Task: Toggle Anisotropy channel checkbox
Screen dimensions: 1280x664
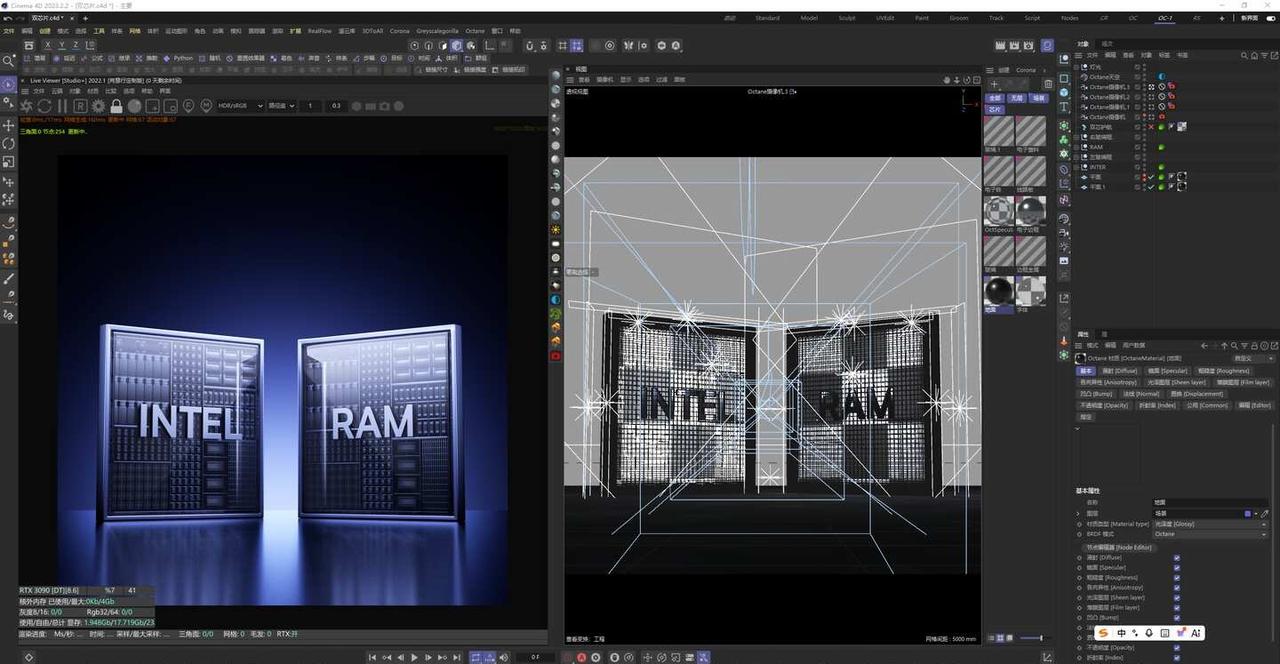Action: tap(1177, 588)
